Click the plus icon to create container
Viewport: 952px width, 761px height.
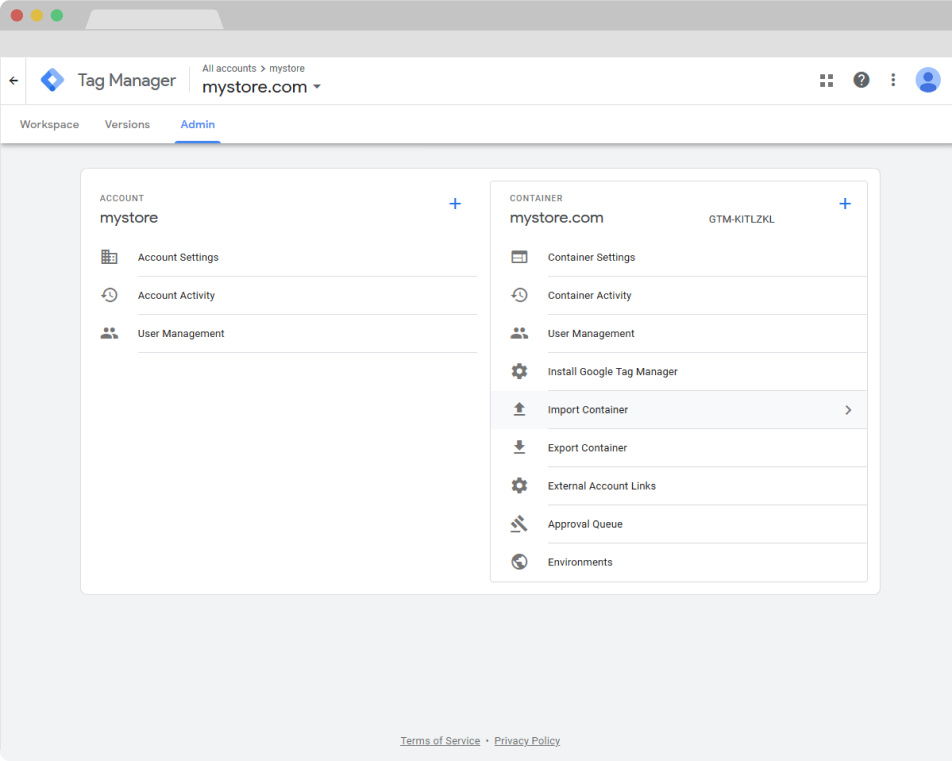coord(845,204)
